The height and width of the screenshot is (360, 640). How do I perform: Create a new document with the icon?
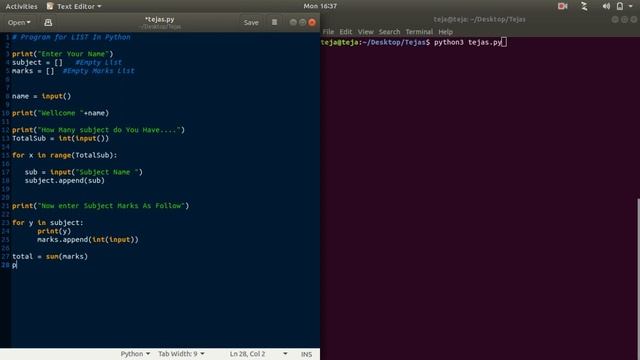pos(48,22)
